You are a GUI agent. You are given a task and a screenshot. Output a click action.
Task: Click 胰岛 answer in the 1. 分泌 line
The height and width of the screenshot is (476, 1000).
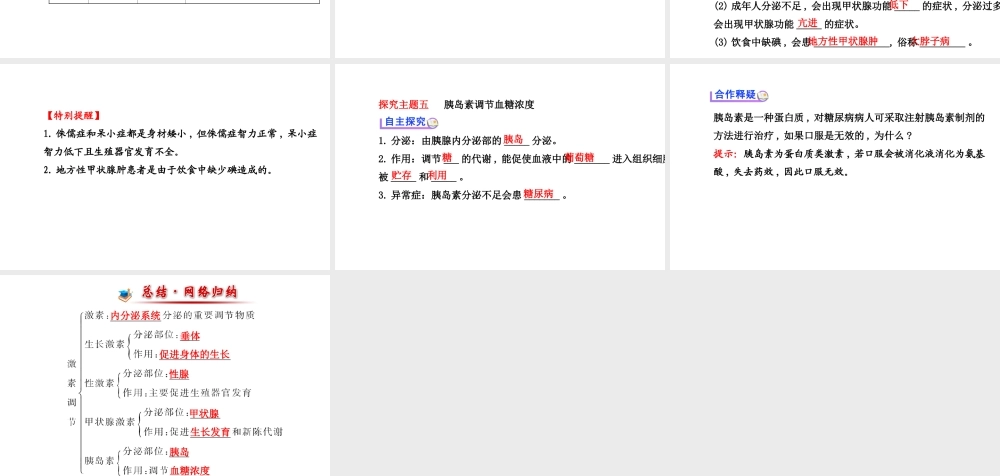(513, 140)
